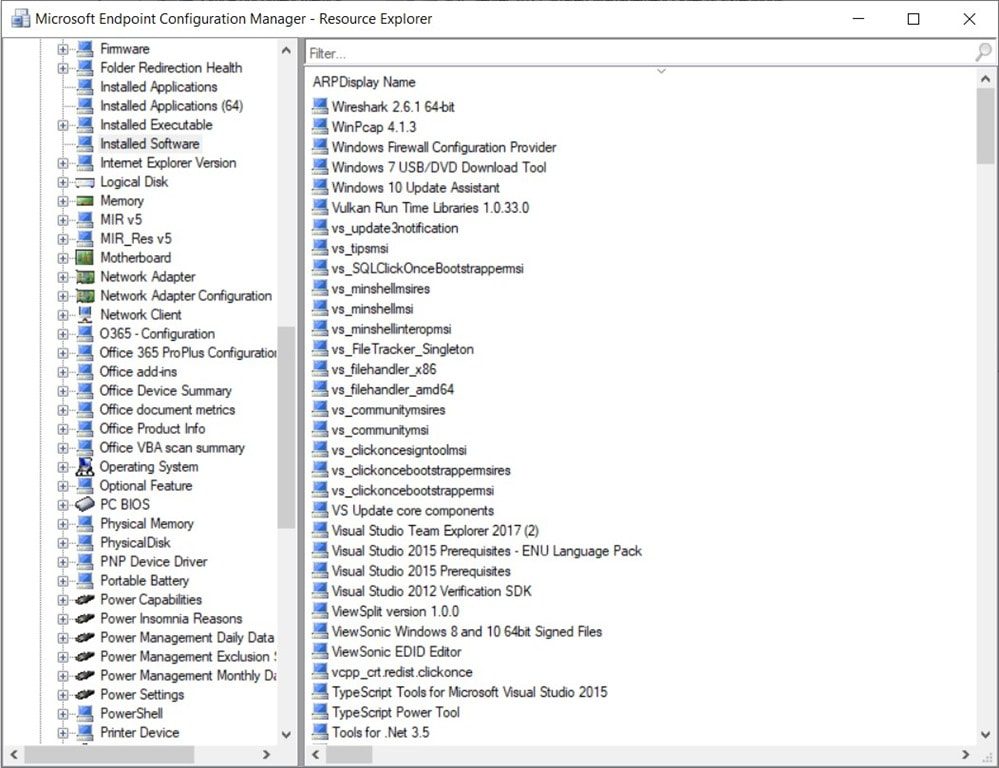Viewport: 999px width, 768px height.
Task: Click the Motherboard icon in the sidebar
Action: [x=85, y=258]
